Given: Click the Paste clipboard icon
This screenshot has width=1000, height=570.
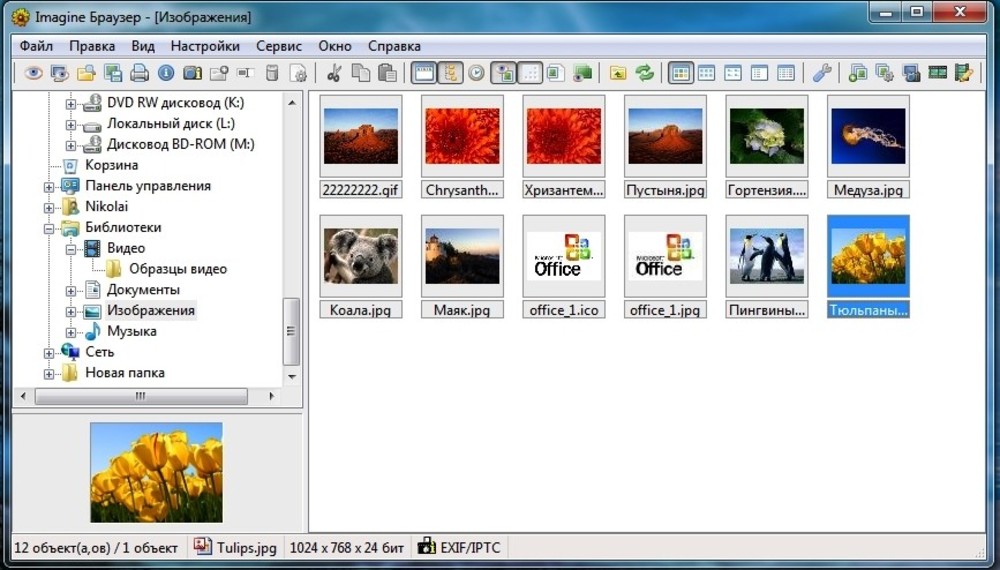Looking at the screenshot, I should click(387, 73).
